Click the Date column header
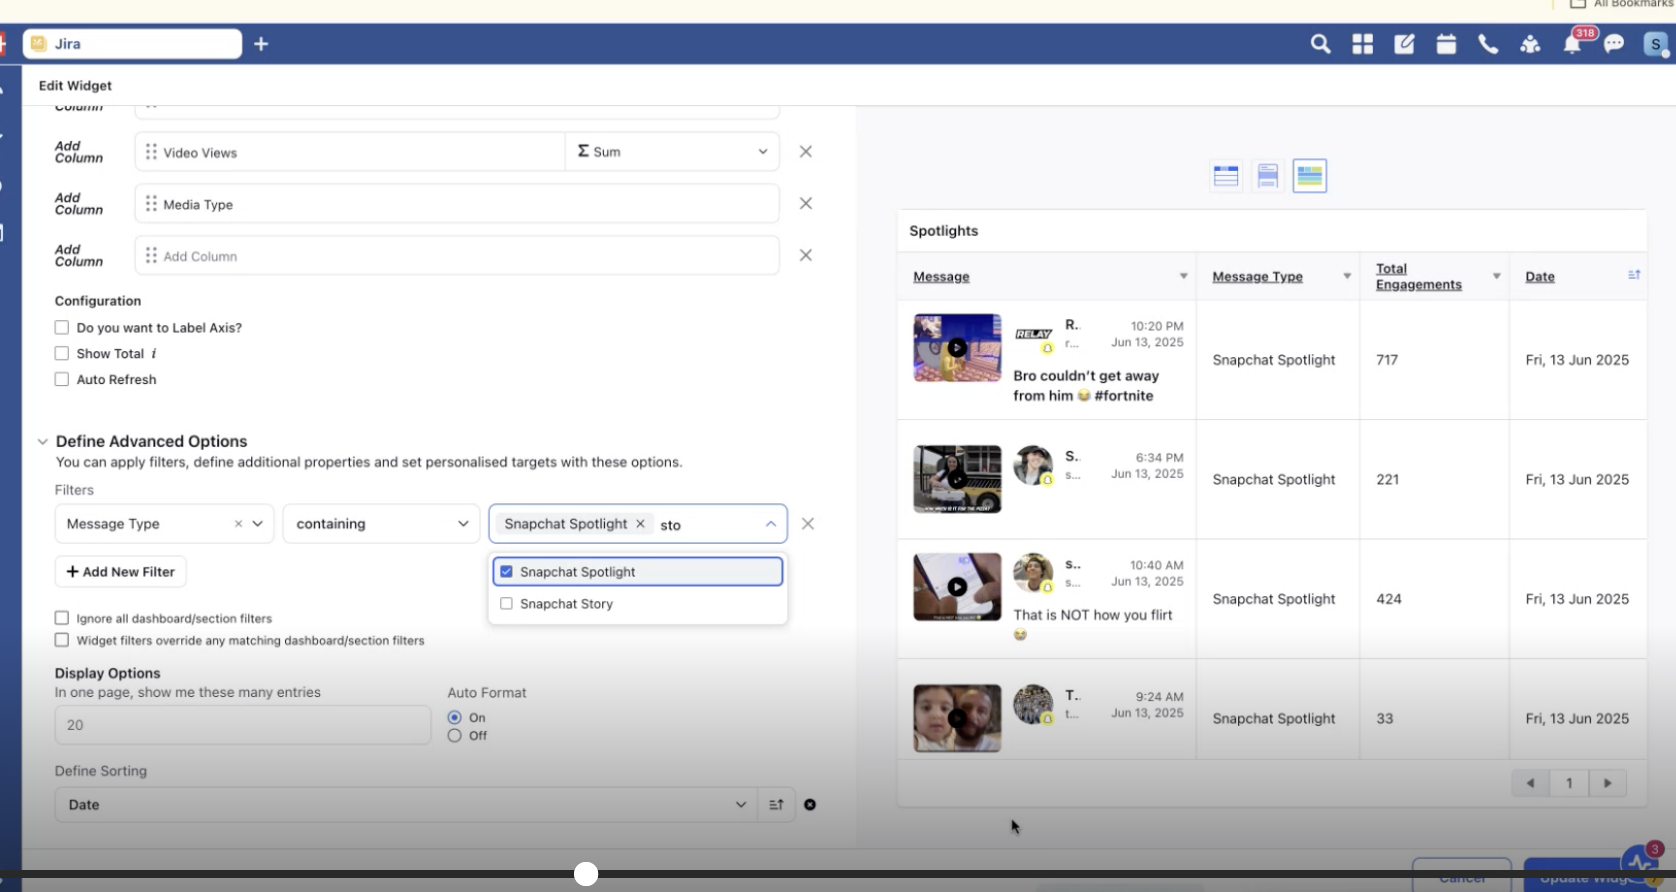This screenshot has width=1676, height=892. pyautogui.click(x=1540, y=277)
